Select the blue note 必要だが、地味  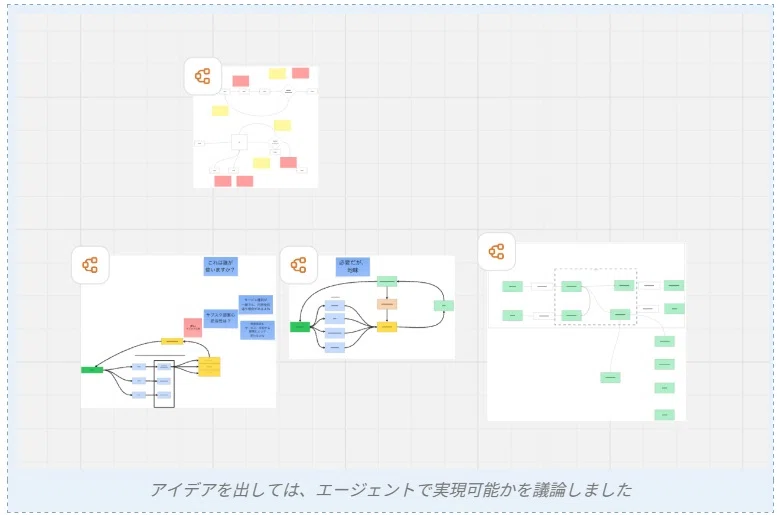tap(352, 267)
